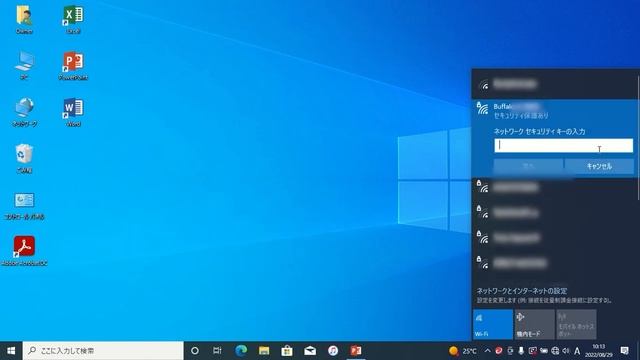Select the user folder desktop icon
The height and width of the screenshot is (360, 640).
(24, 19)
